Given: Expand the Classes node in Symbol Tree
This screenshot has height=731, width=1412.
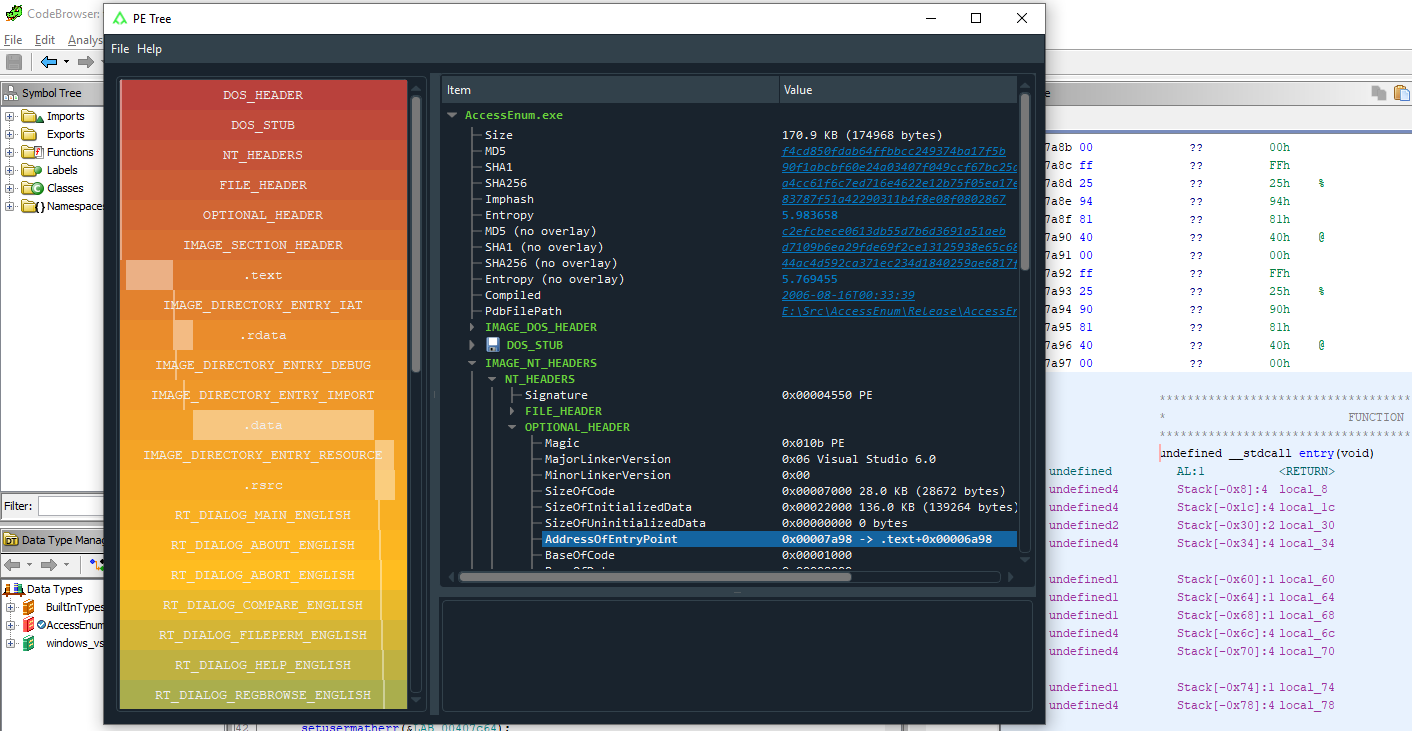Looking at the screenshot, I should (x=10, y=188).
